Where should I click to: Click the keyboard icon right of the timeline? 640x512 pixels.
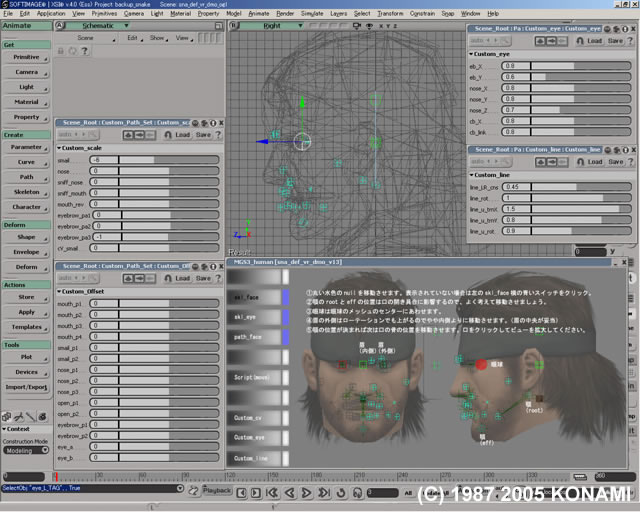580,477
